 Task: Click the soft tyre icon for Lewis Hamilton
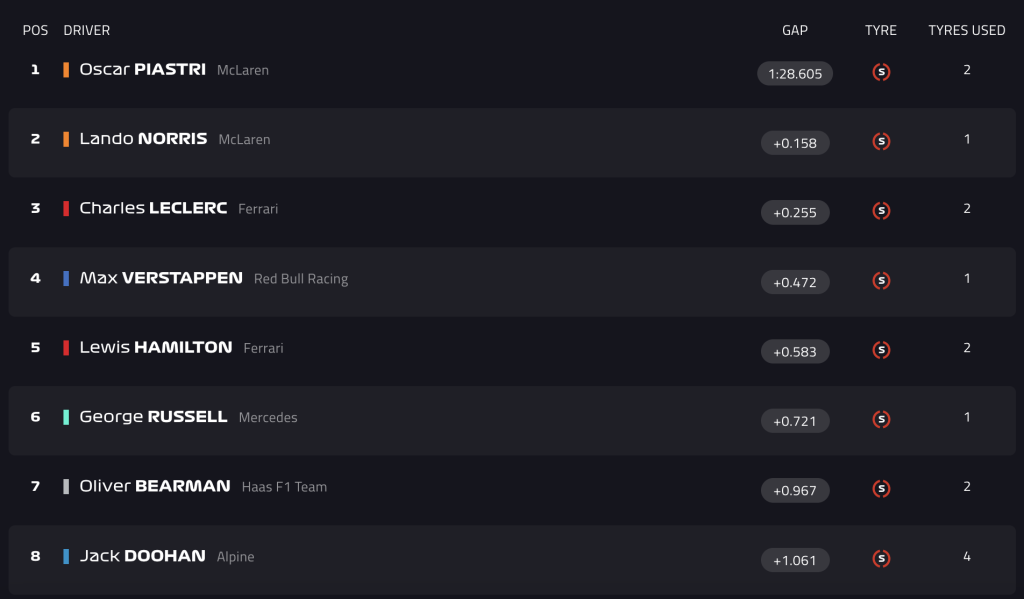point(881,350)
